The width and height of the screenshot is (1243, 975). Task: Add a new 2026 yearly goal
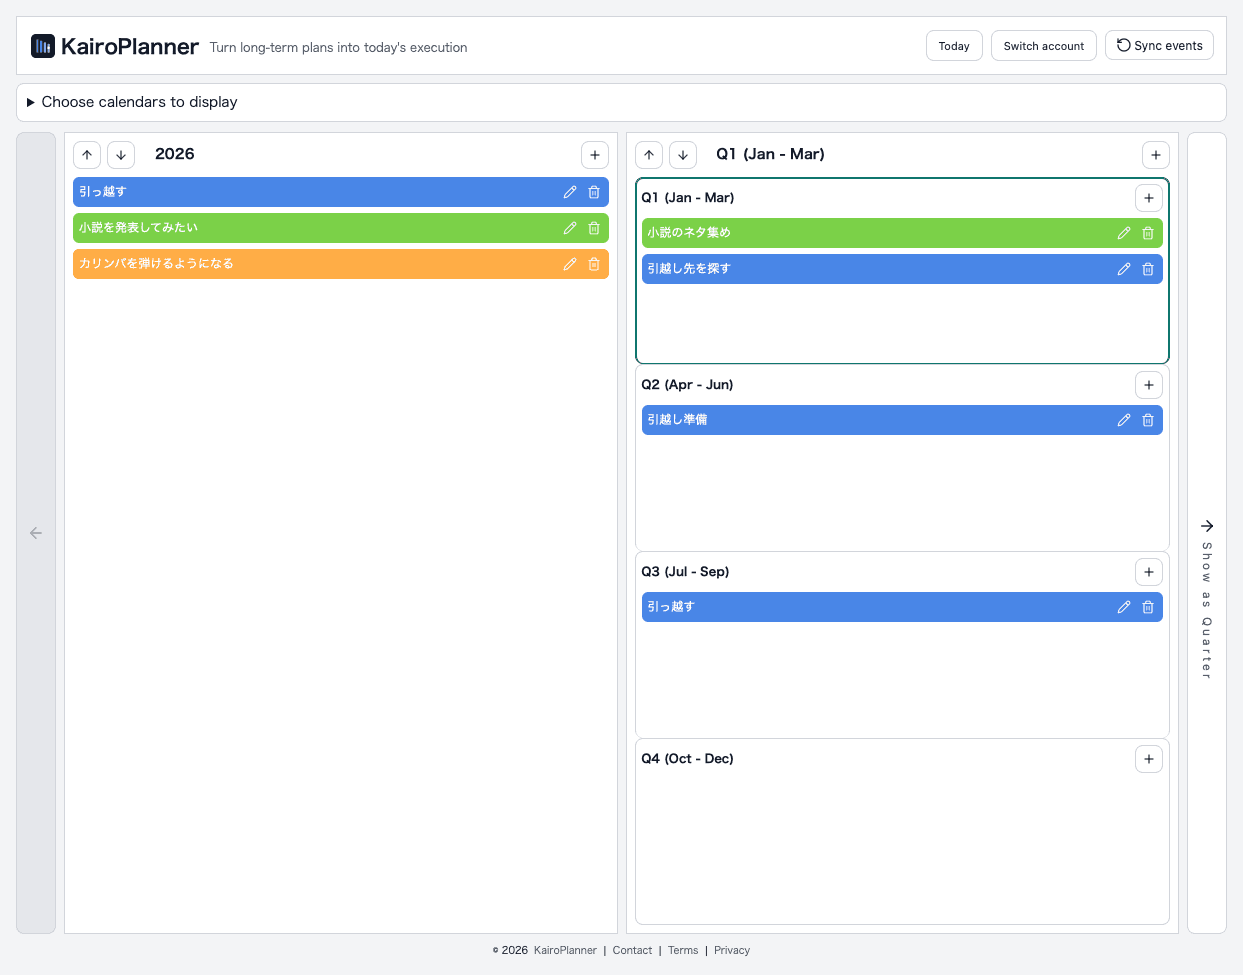tap(595, 155)
